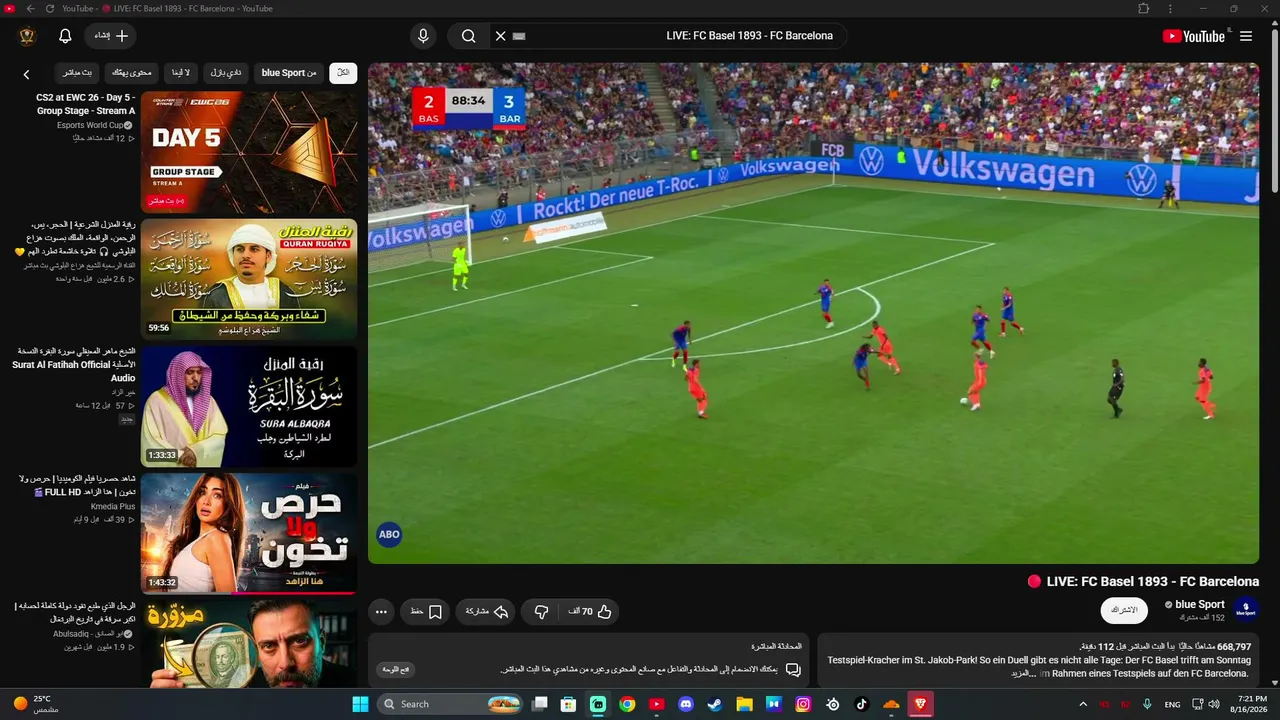Open Brave browser from the taskbar
Screen dimensions: 1280x720
pyautogui.click(x=920, y=704)
